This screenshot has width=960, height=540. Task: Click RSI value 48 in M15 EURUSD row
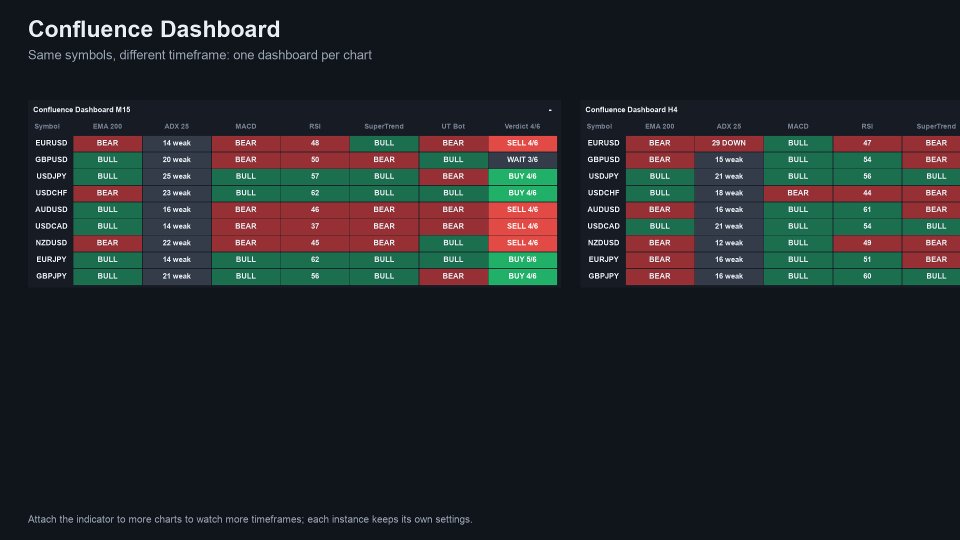click(315, 143)
